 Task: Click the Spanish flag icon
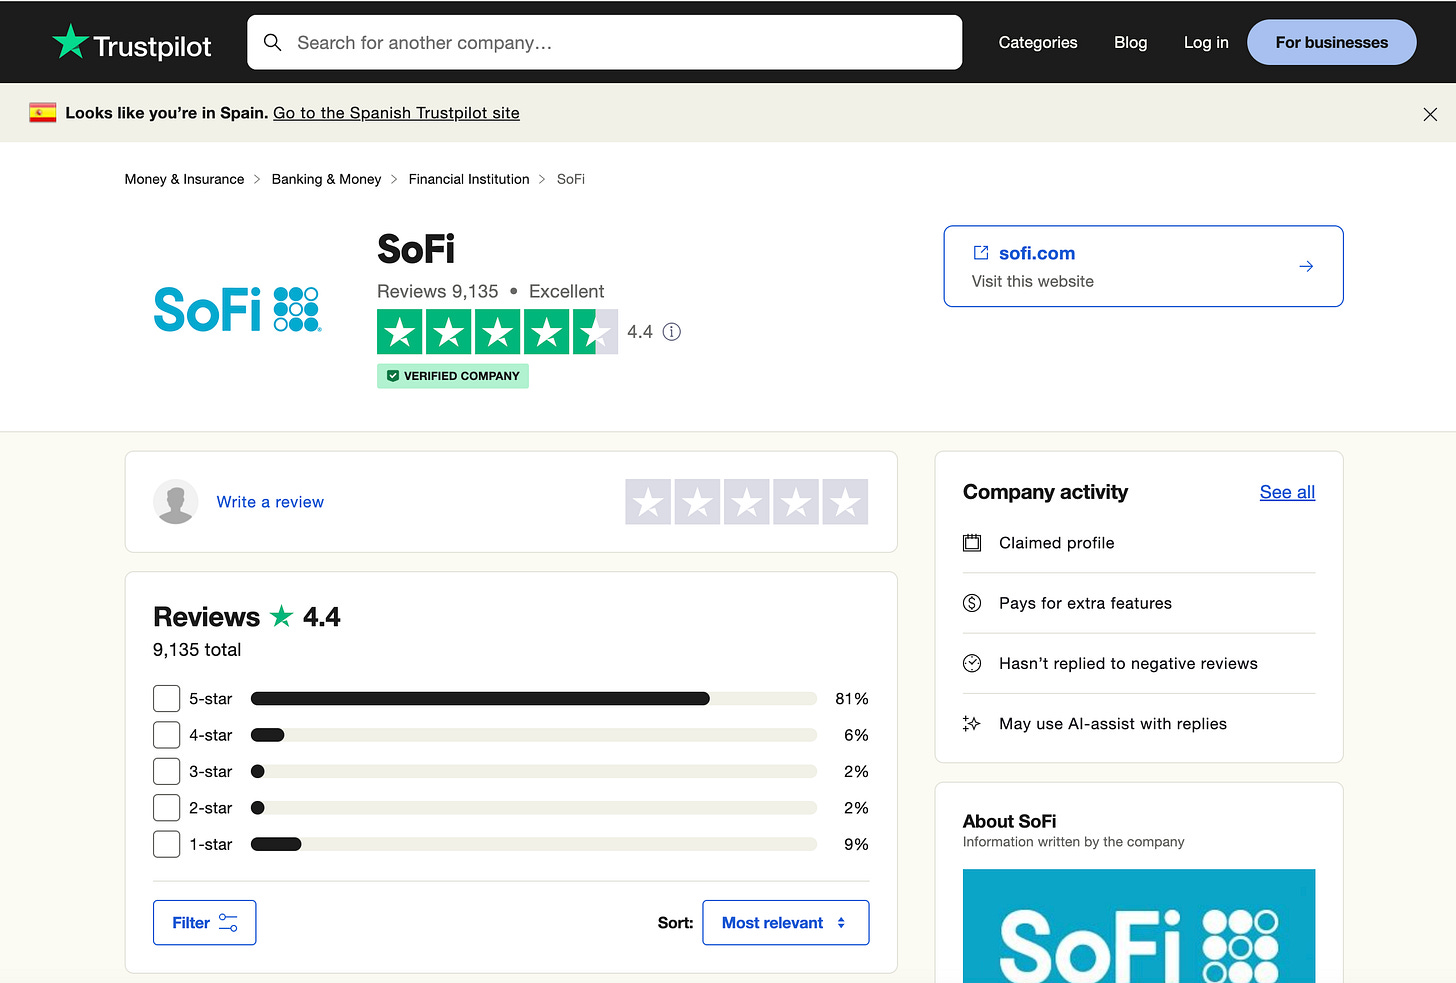pos(42,113)
